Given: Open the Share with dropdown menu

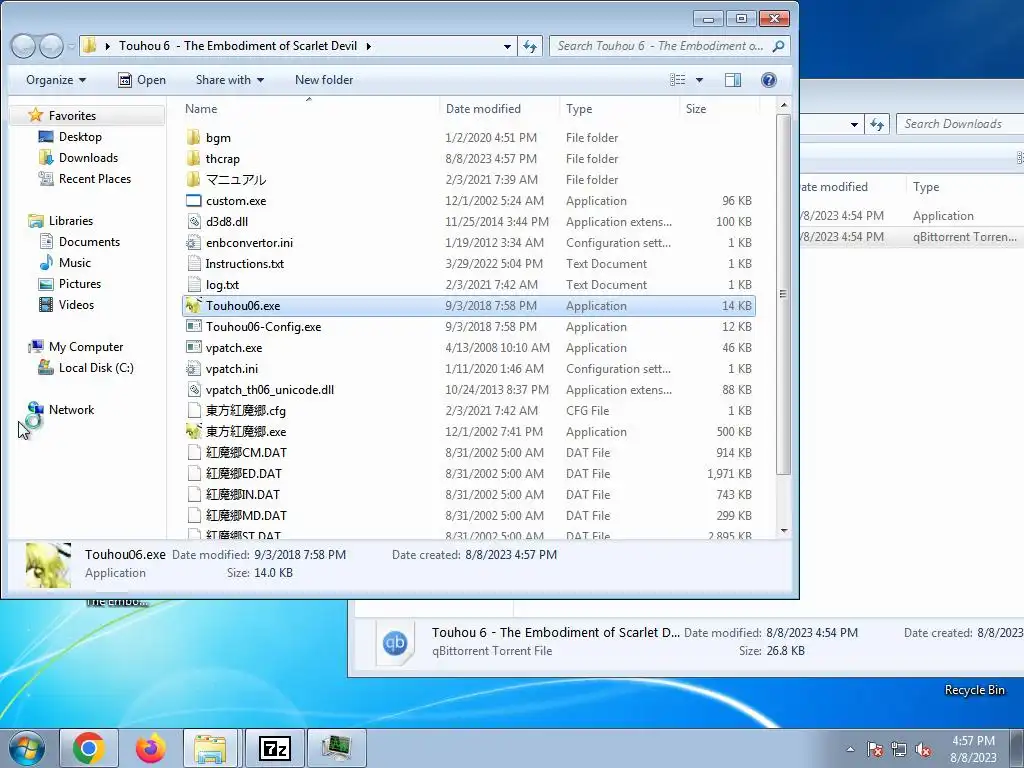Looking at the screenshot, I should 230,80.
